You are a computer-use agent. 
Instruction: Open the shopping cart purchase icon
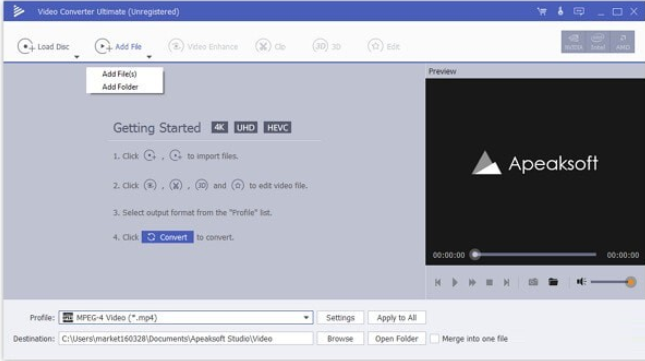pyautogui.click(x=542, y=12)
